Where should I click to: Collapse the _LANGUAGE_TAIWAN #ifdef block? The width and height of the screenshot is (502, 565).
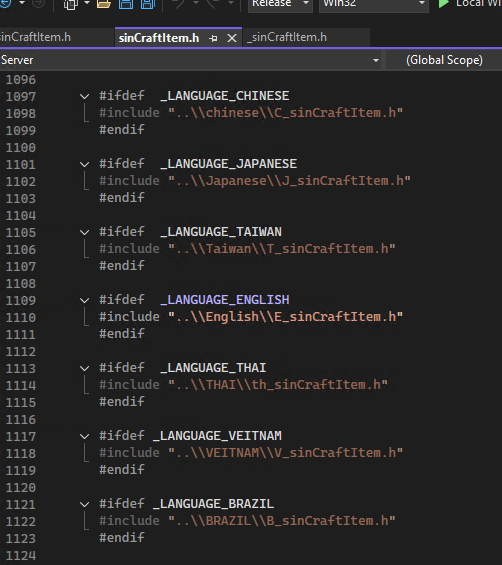pyautogui.click(x=84, y=232)
